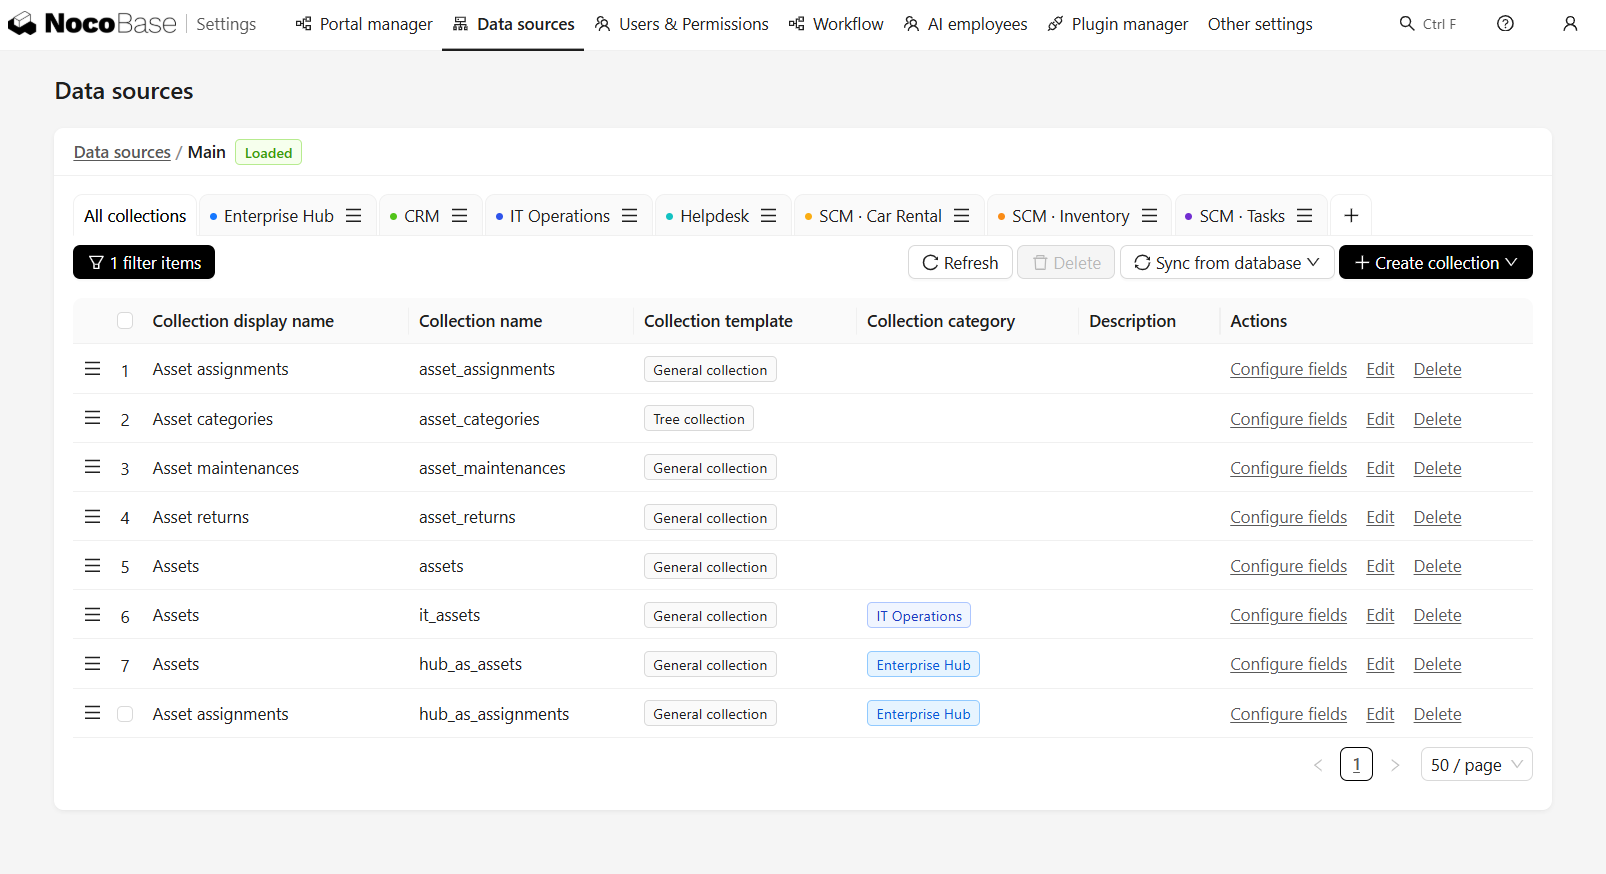
Task: Go to the previous page arrow
Action: [1318, 765]
